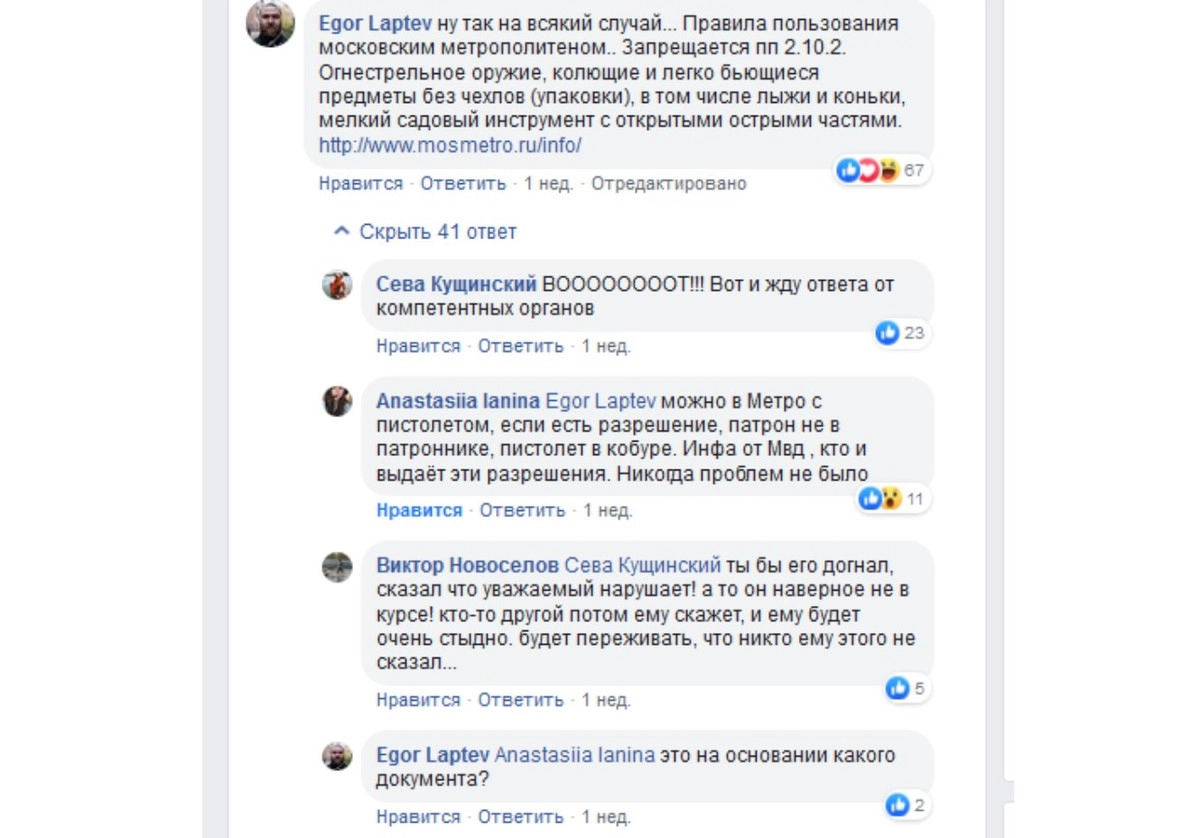Toggle Нравится on Виктор Новоселов's reply
Viewport: 1200px width, 838px height.
[418, 700]
